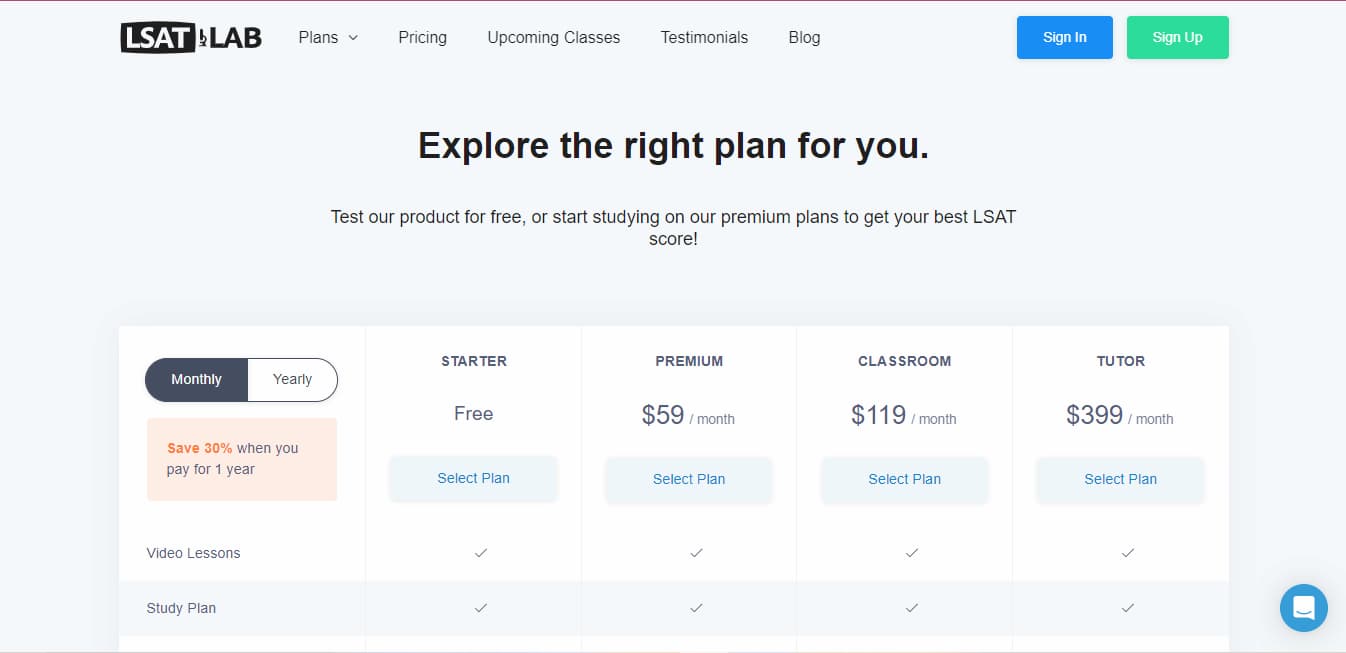This screenshot has height=653, width=1346.
Task: Open the chat support bubble icon
Action: (1303, 607)
